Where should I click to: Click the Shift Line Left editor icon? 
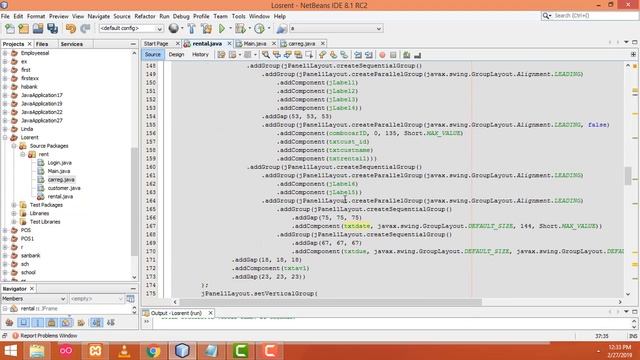(x=358, y=55)
